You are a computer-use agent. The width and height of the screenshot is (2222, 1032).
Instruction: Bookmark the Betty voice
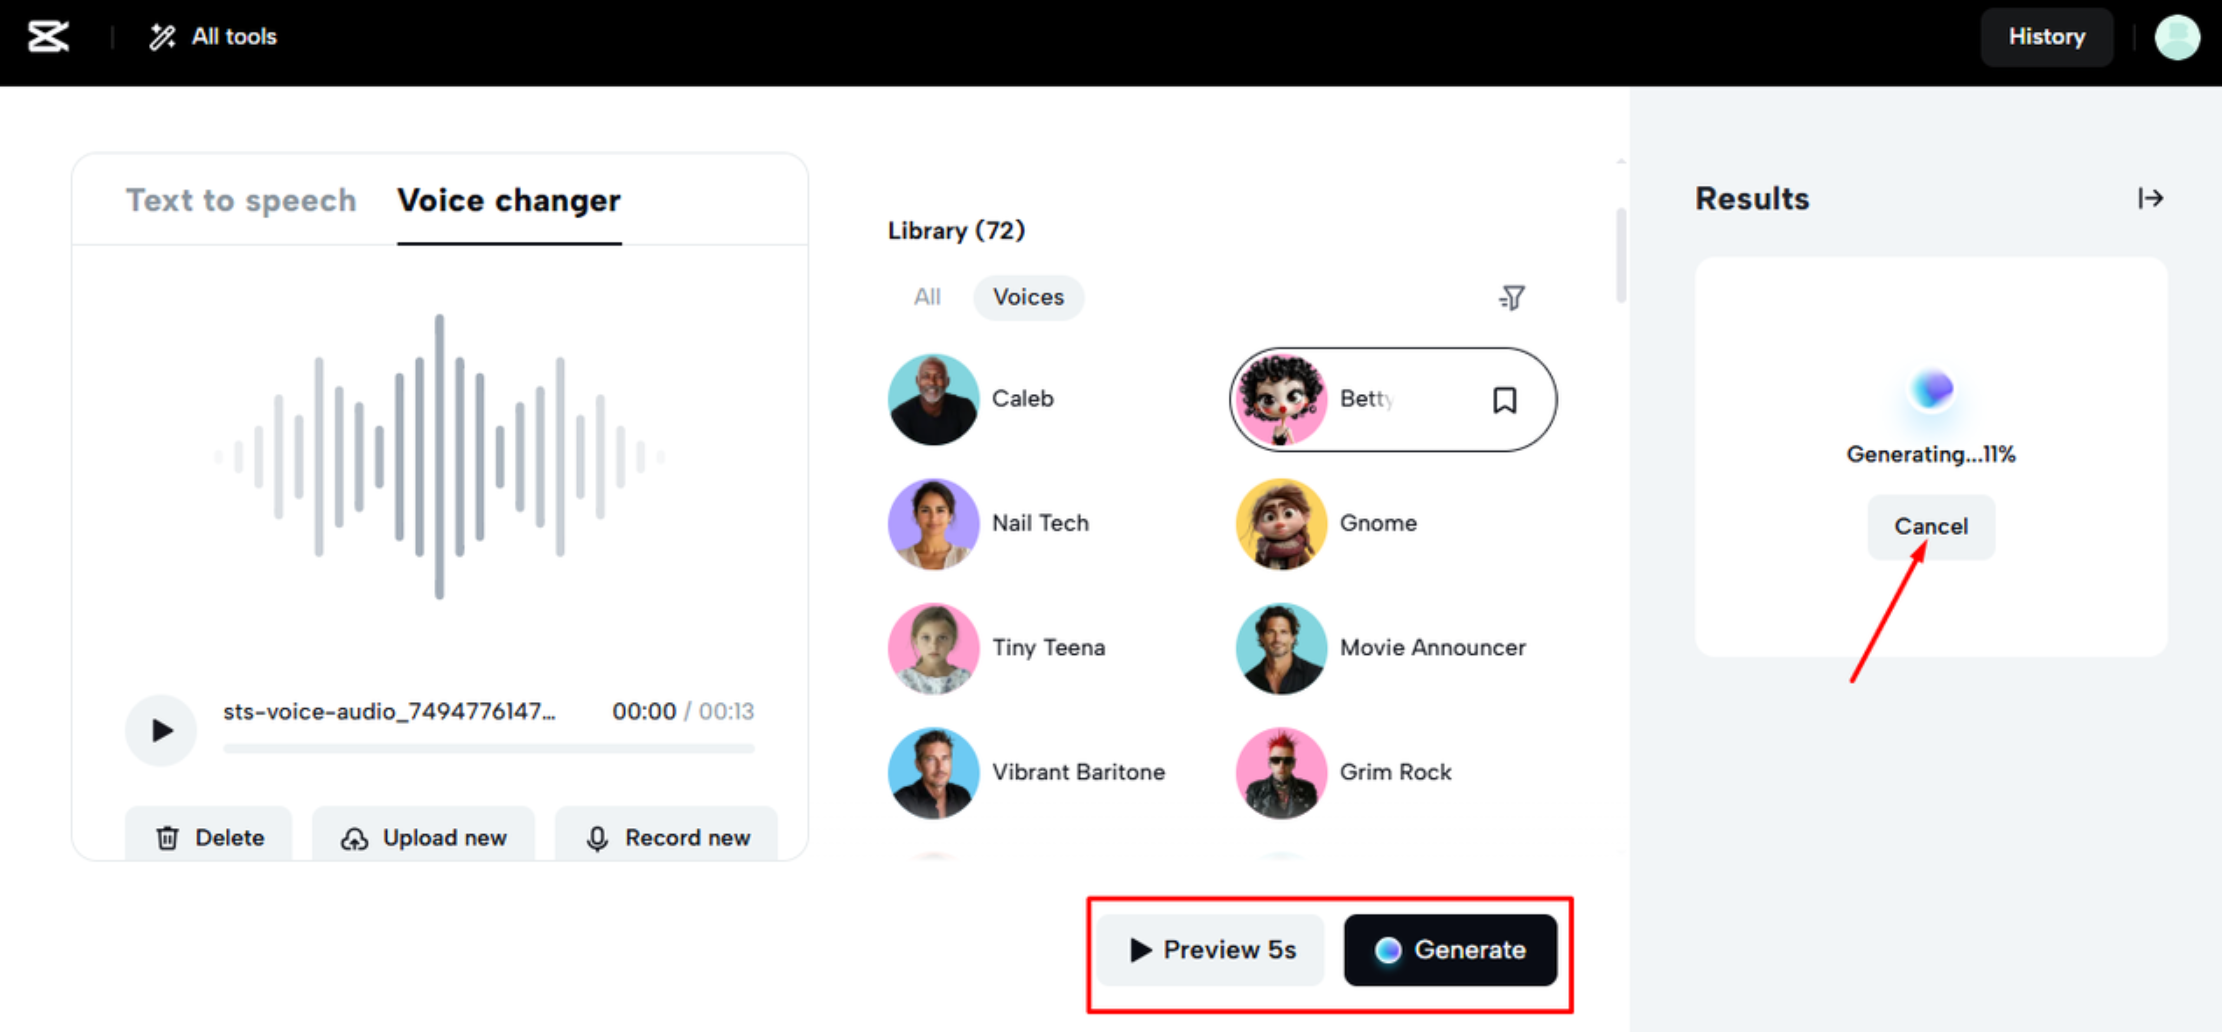click(x=1504, y=400)
